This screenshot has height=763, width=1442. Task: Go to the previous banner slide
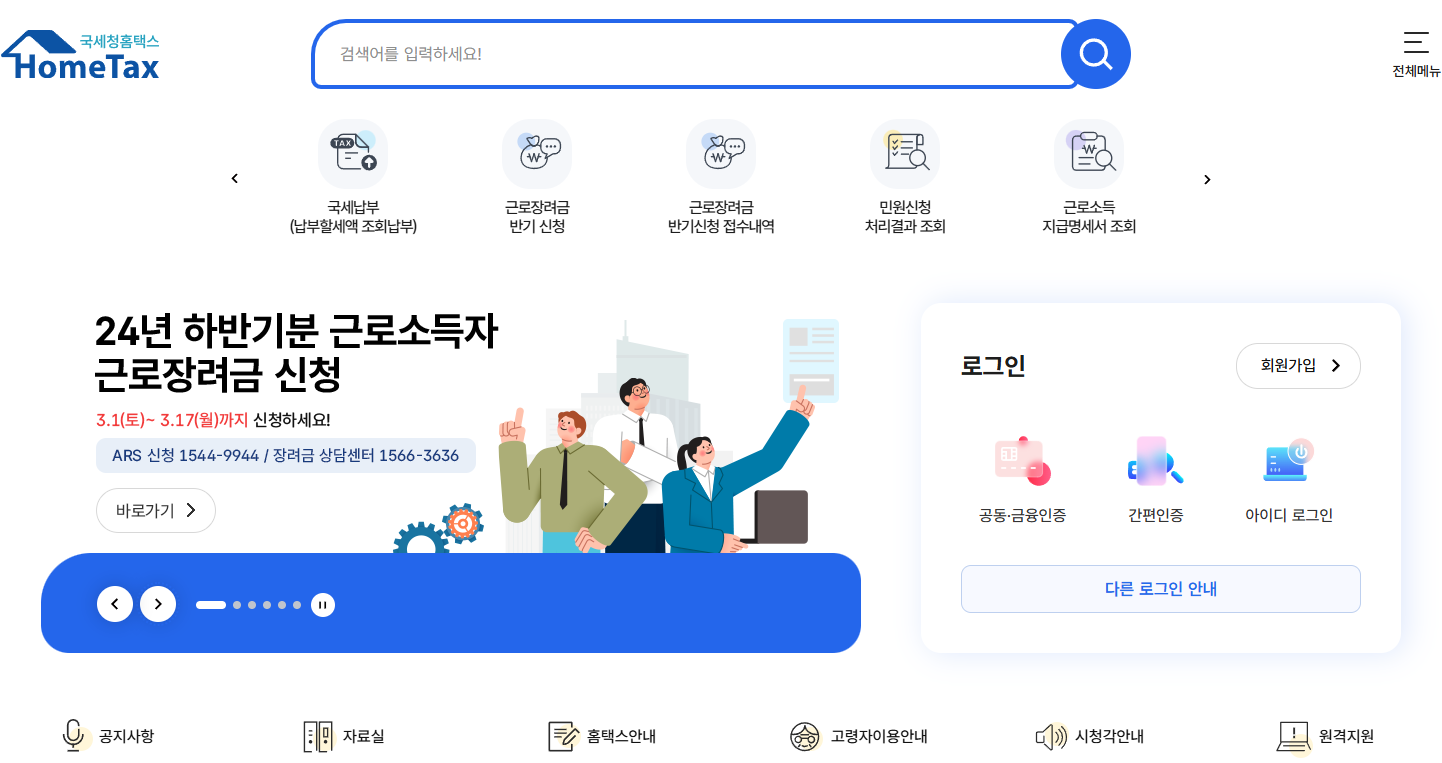[115, 604]
